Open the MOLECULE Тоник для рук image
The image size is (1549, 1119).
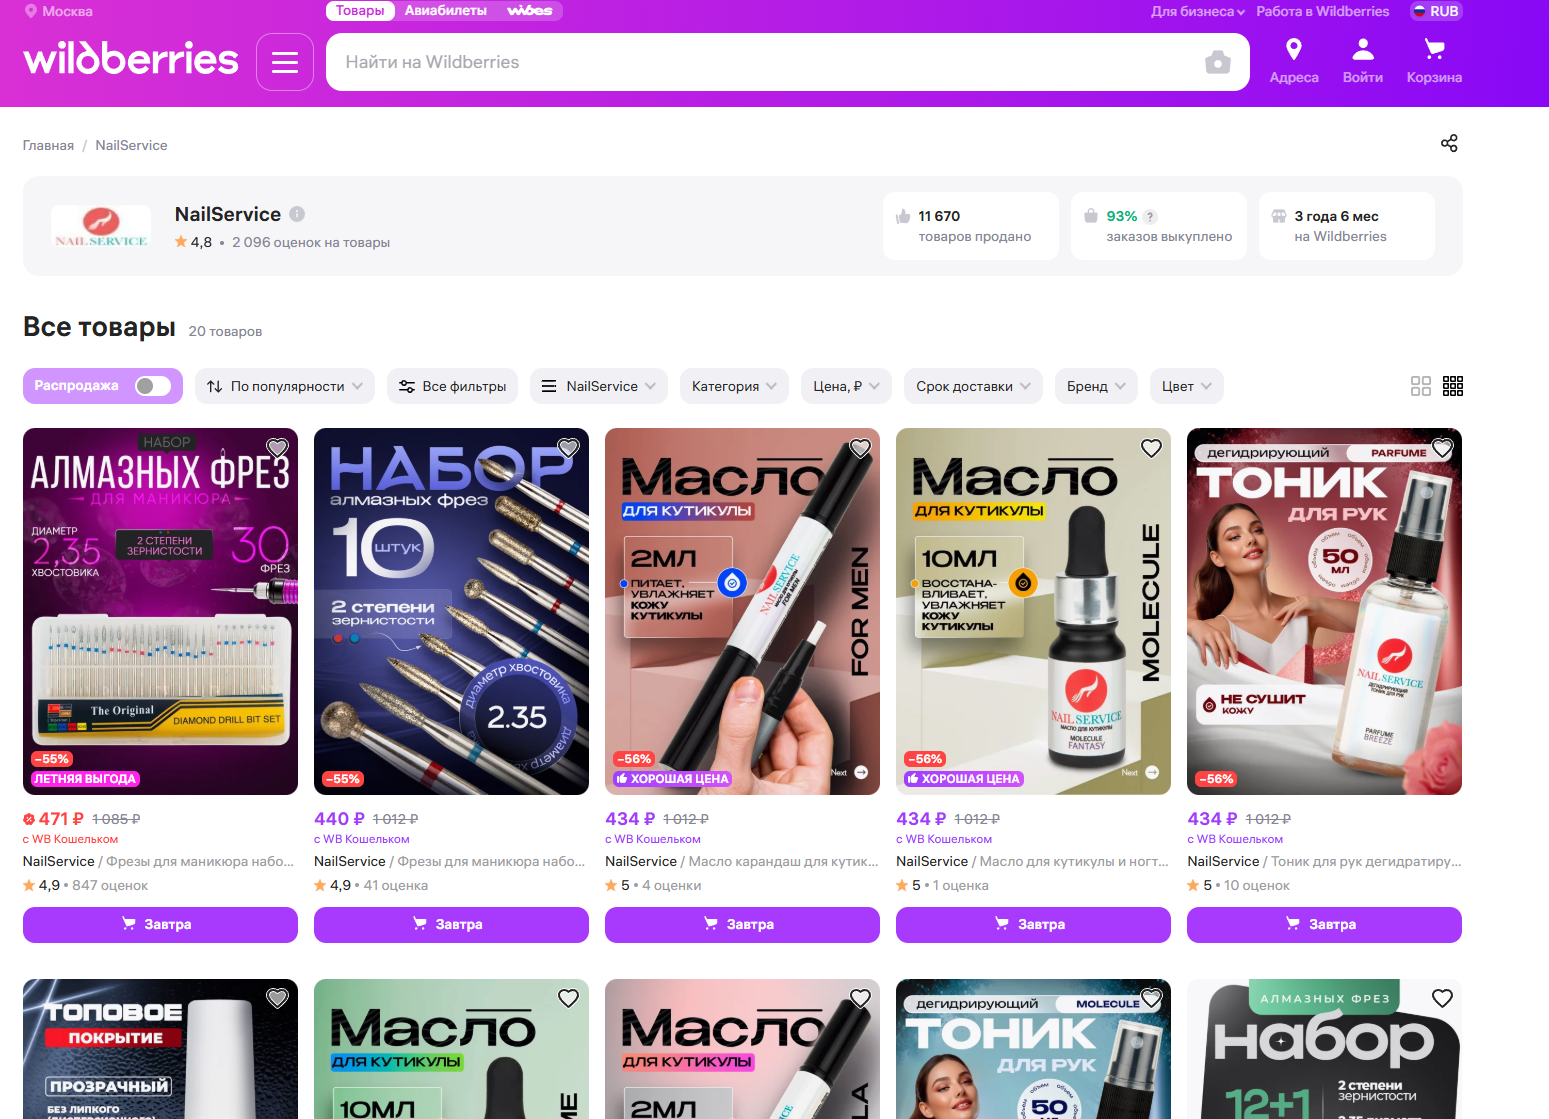[x=1033, y=1049]
